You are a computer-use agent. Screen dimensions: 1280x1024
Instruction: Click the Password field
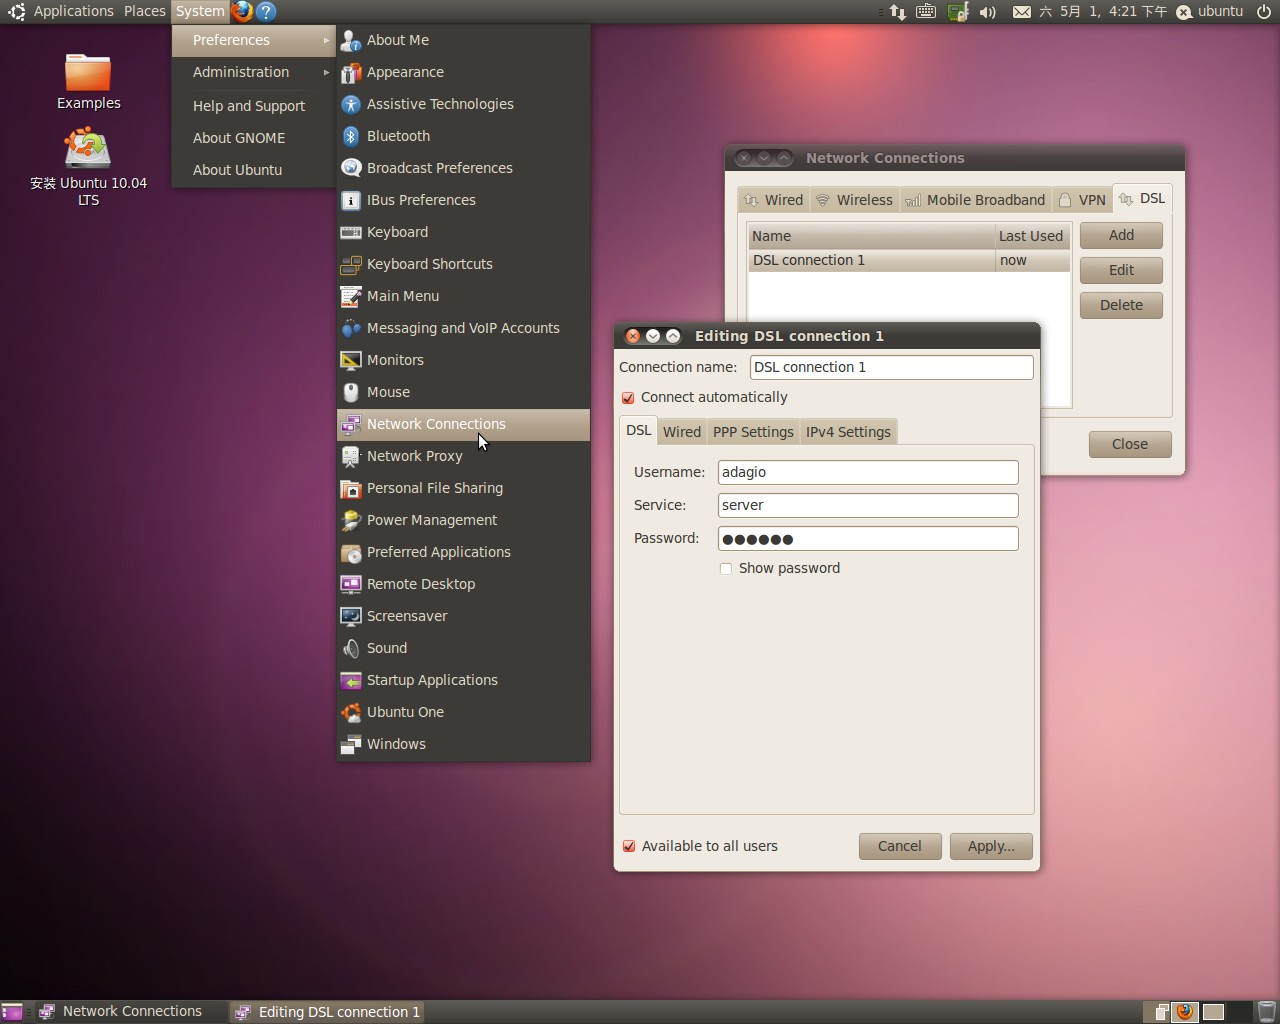click(868, 539)
